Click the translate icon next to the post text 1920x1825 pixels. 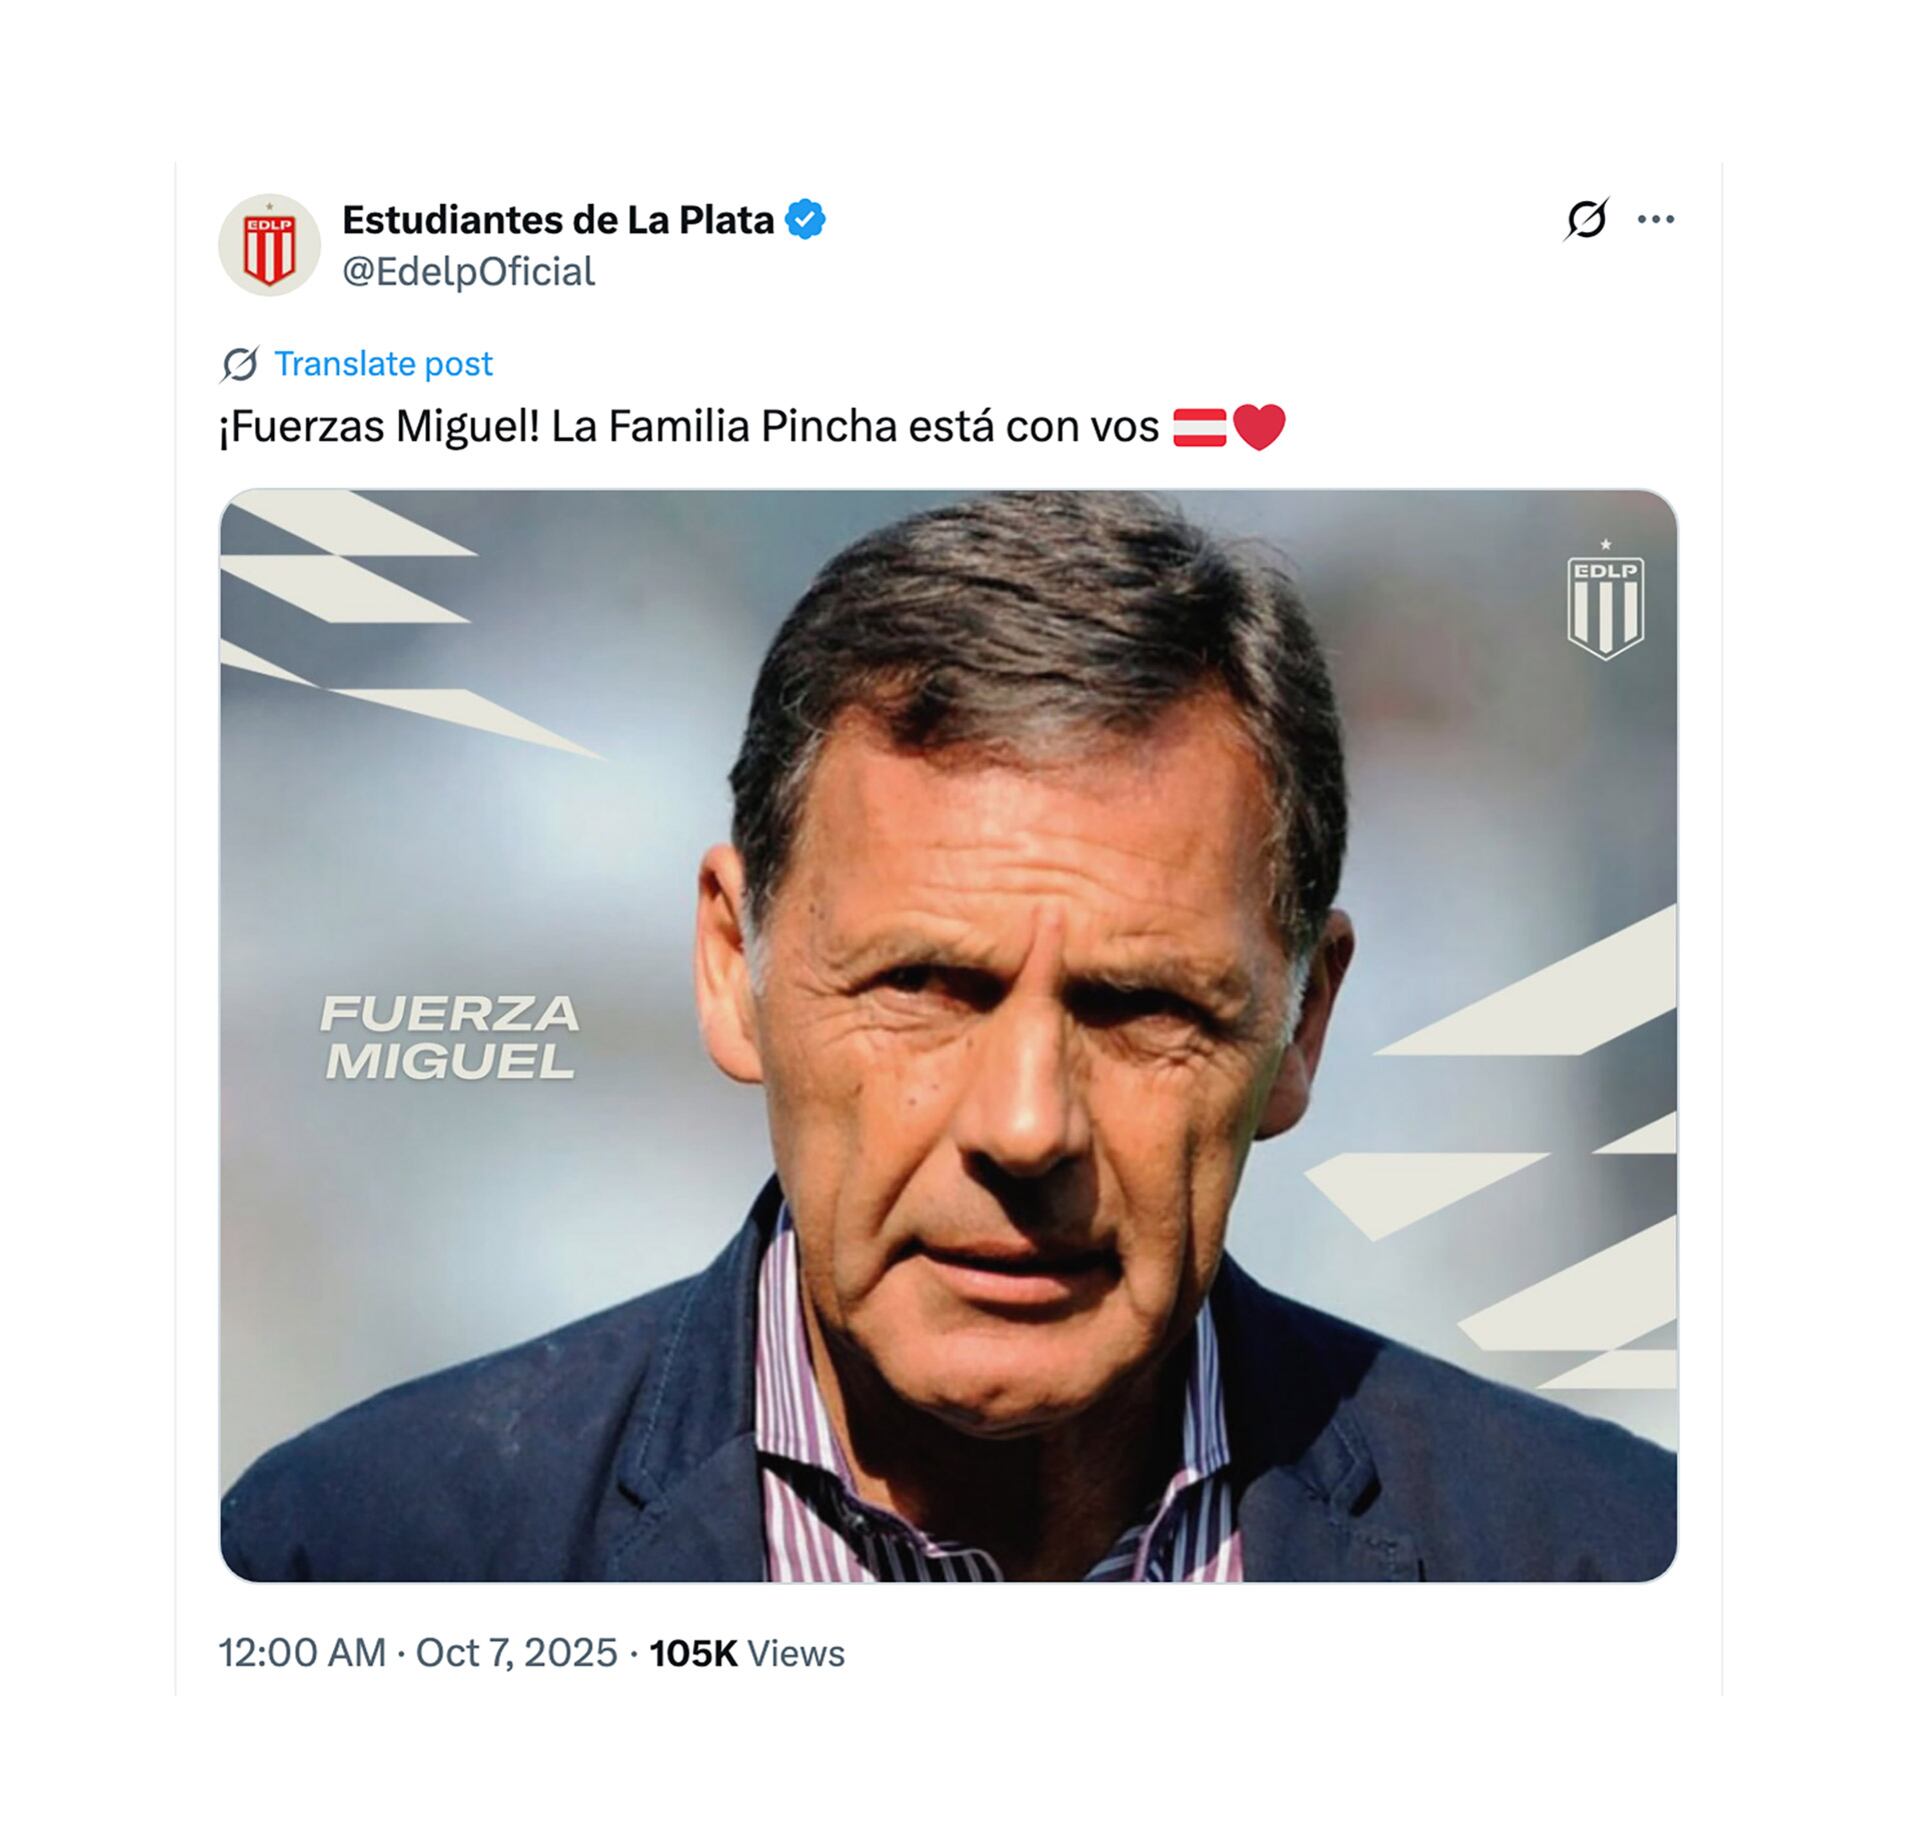pyautogui.click(x=237, y=365)
